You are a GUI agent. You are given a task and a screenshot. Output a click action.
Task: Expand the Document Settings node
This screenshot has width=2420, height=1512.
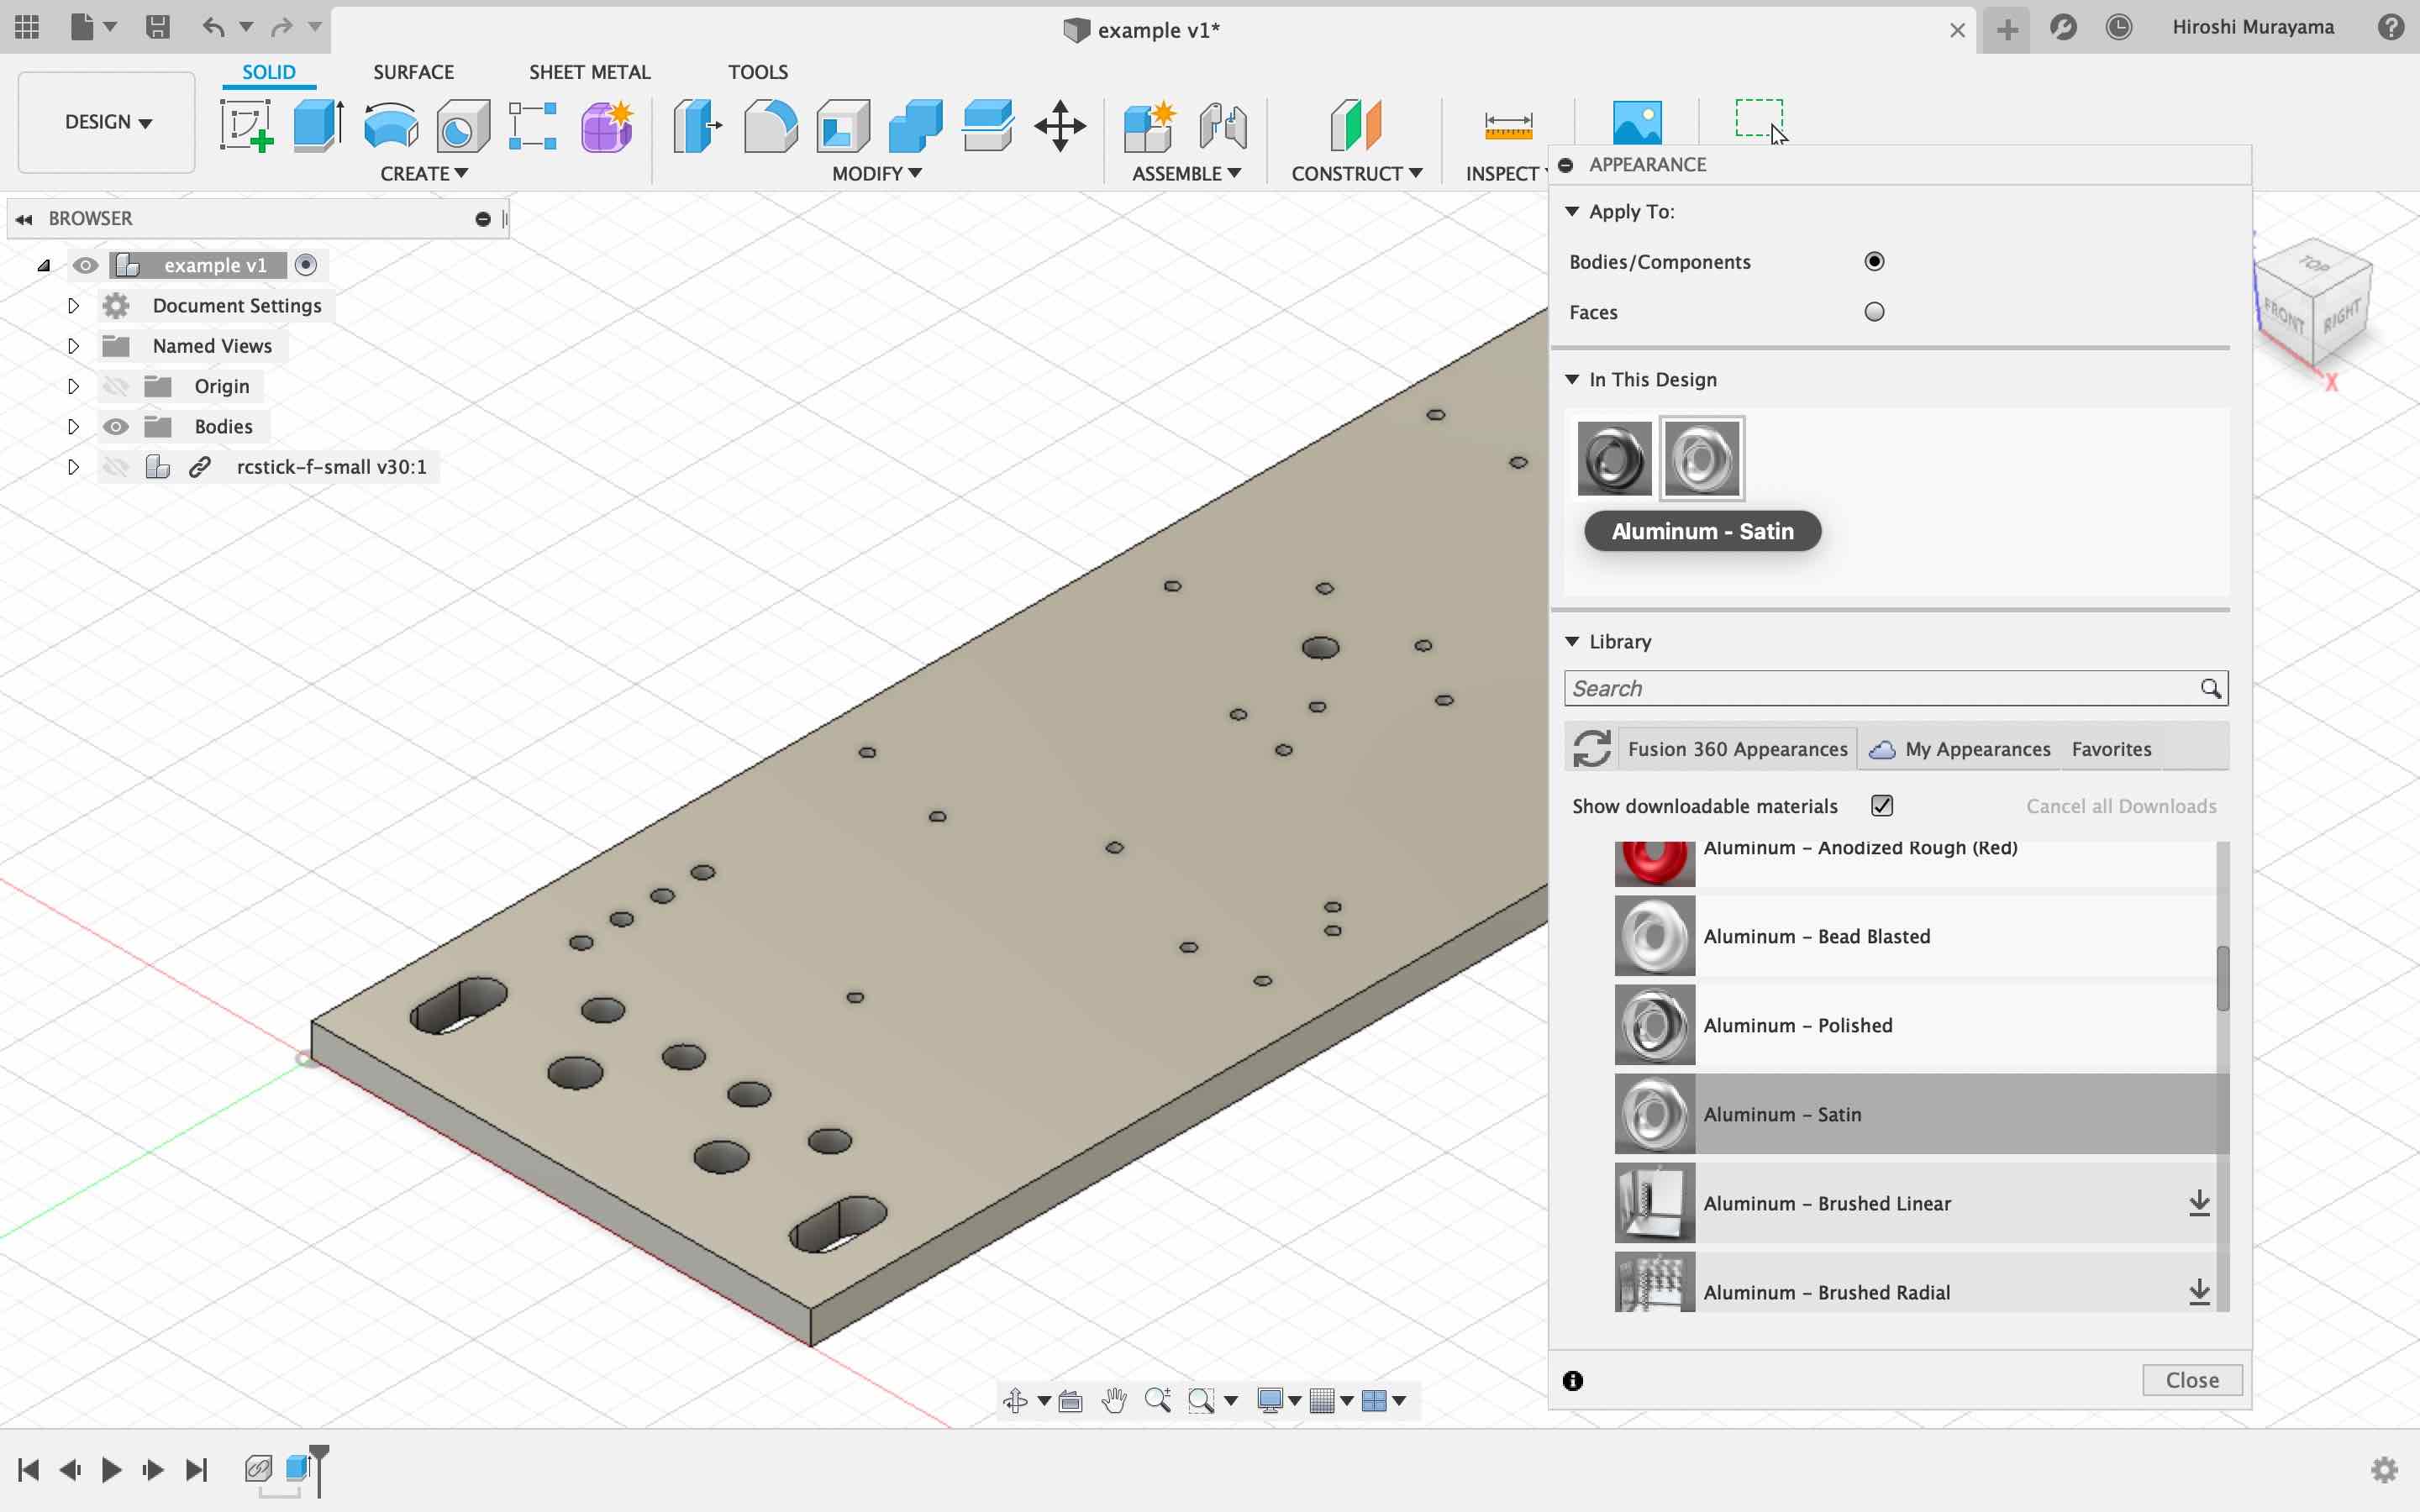pyautogui.click(x=73, y=306)
